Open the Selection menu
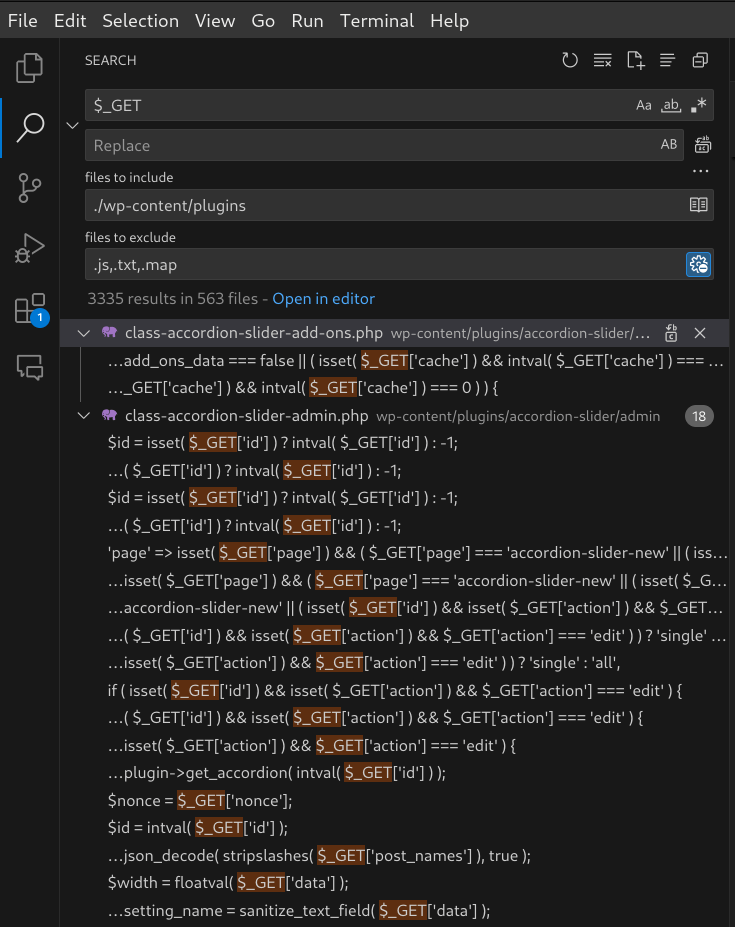Screen dimensions: 735x927 pyautogui.click(x=140, y=21)
